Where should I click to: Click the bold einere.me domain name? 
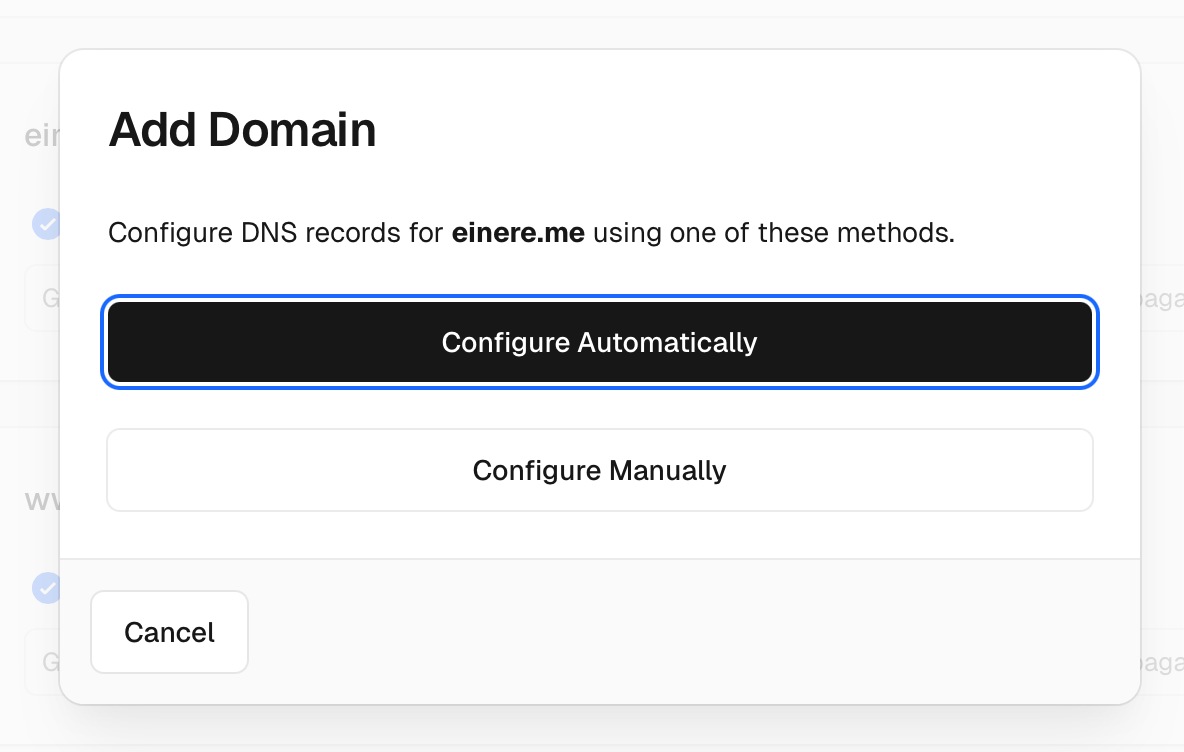point(517,234)
